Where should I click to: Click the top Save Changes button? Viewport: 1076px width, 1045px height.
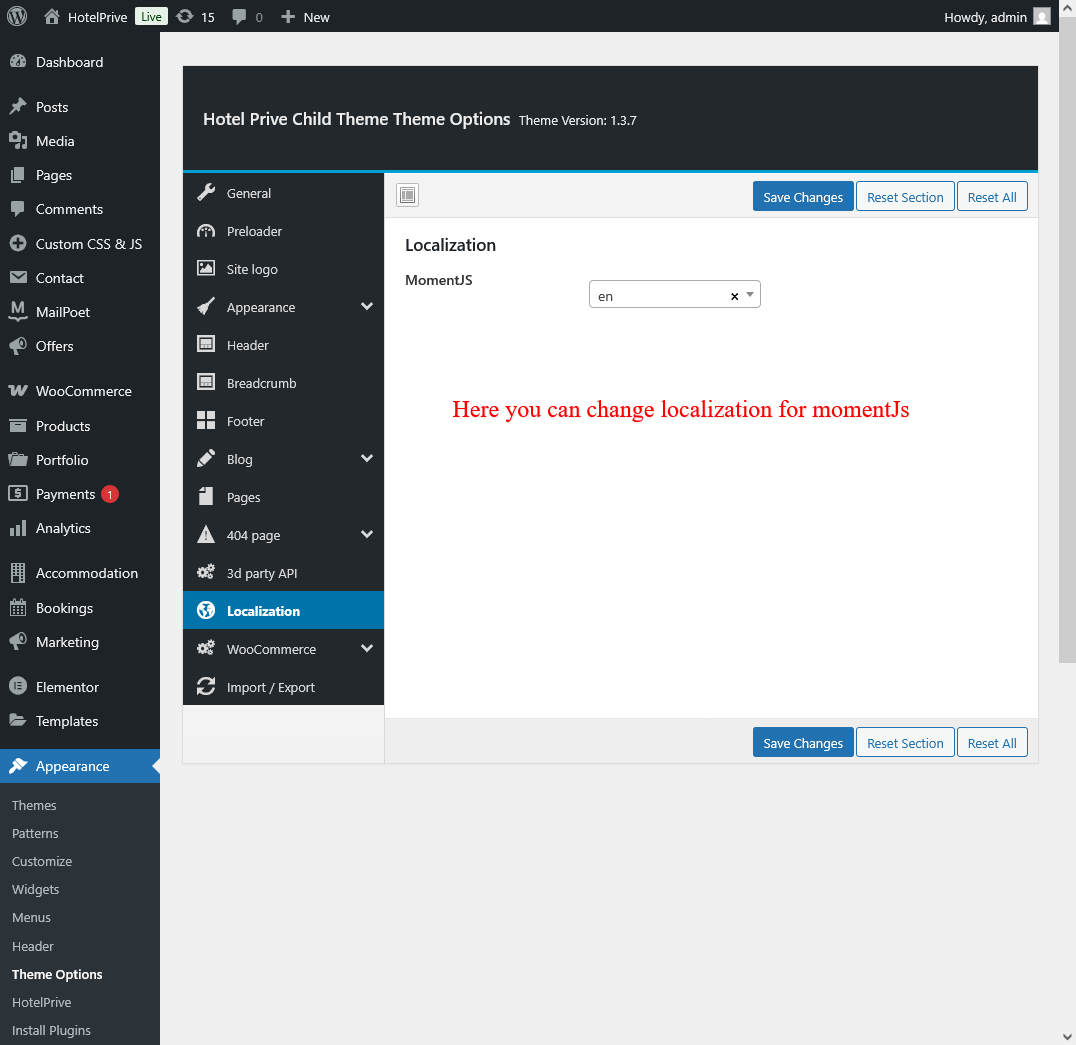[803, 197]
